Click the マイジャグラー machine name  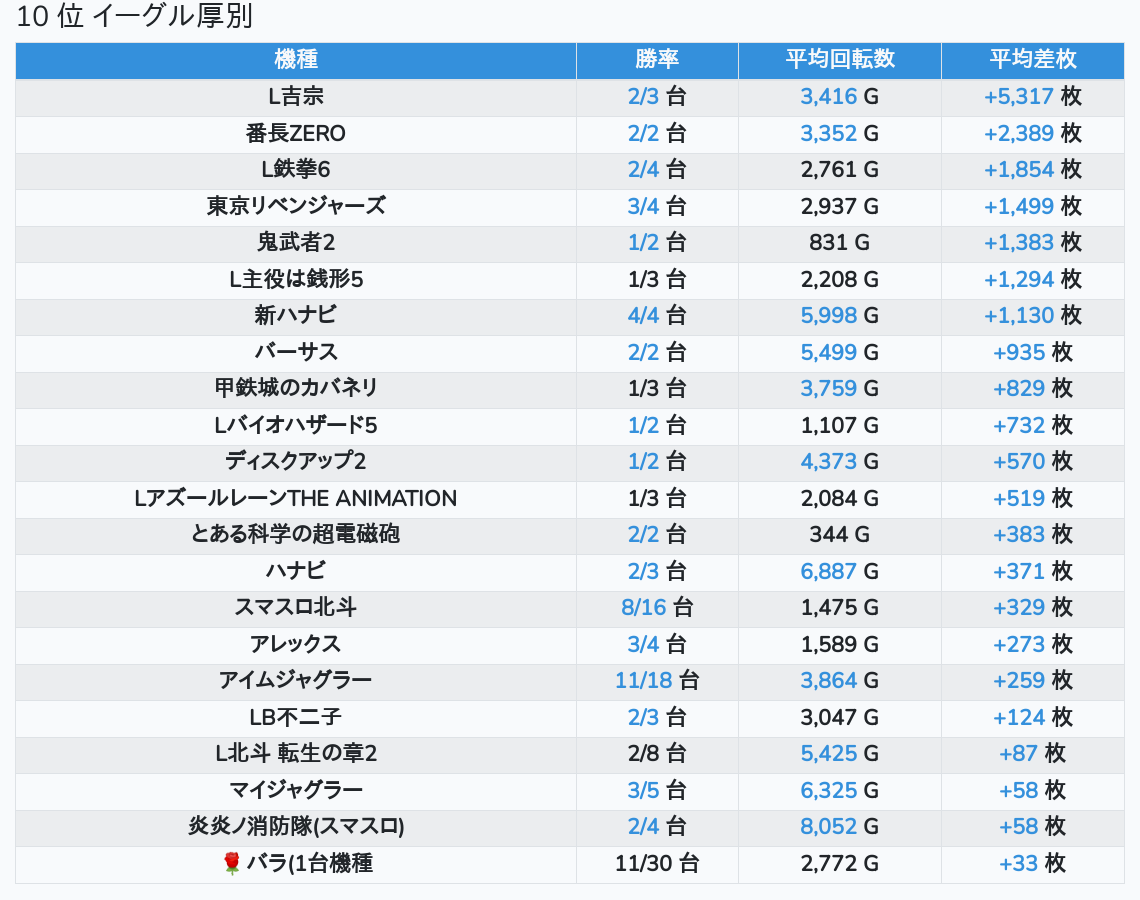(296, 790)
